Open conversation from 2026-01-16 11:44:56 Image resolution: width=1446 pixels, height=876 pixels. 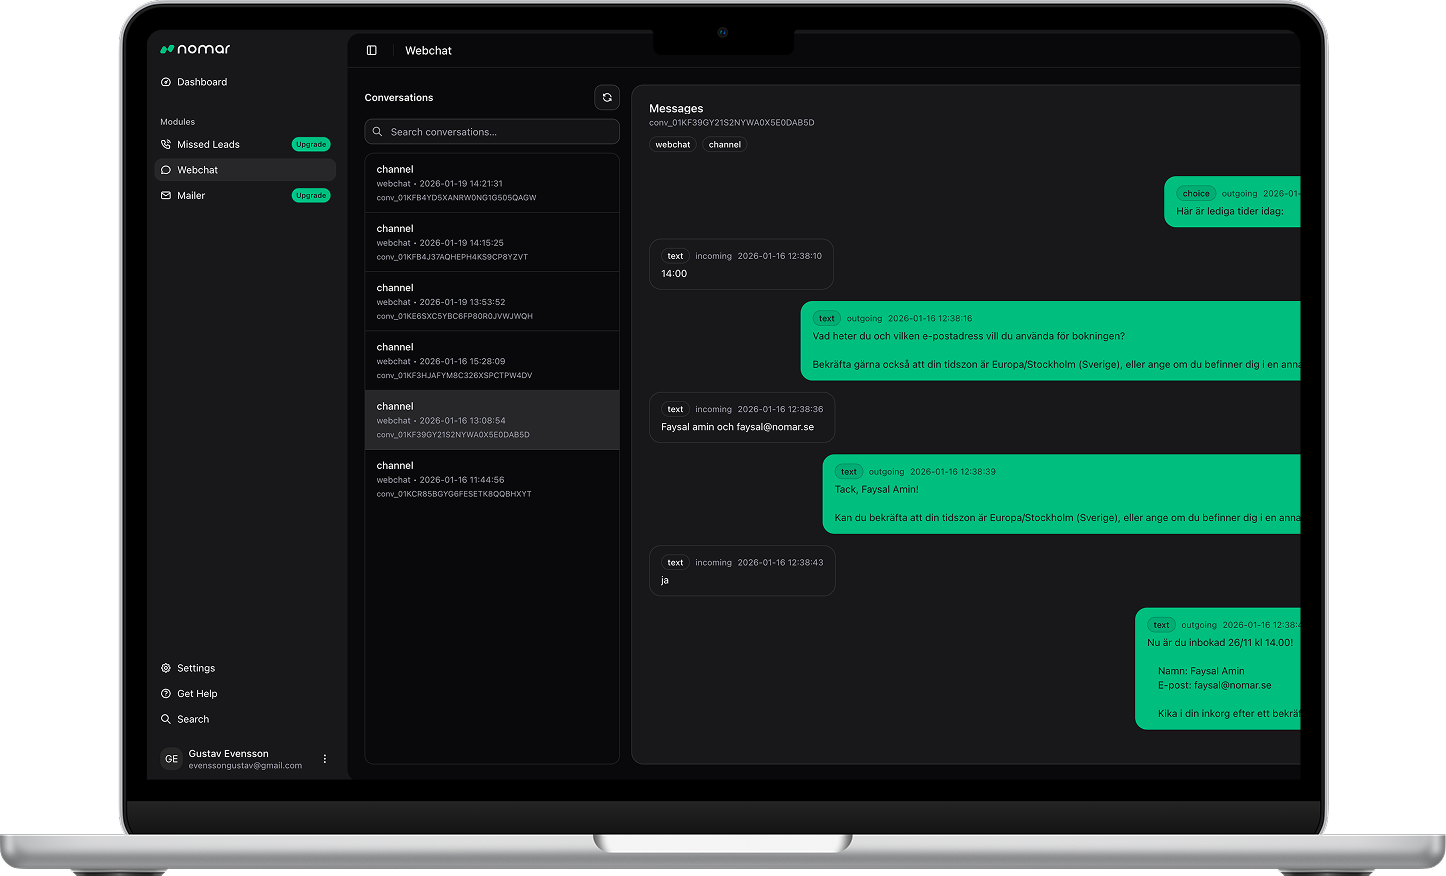pos(492,479)
